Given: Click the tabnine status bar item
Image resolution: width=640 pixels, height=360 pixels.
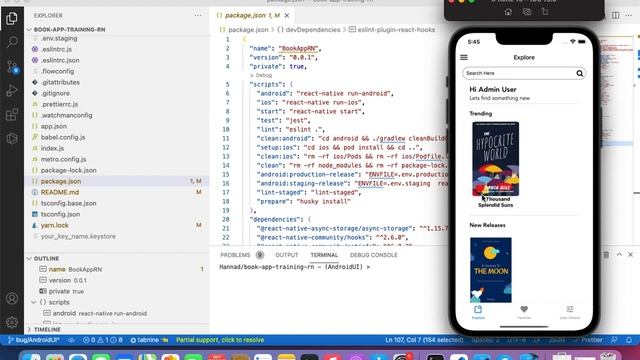Looking at the screenshot, I should tap(149, 340).
